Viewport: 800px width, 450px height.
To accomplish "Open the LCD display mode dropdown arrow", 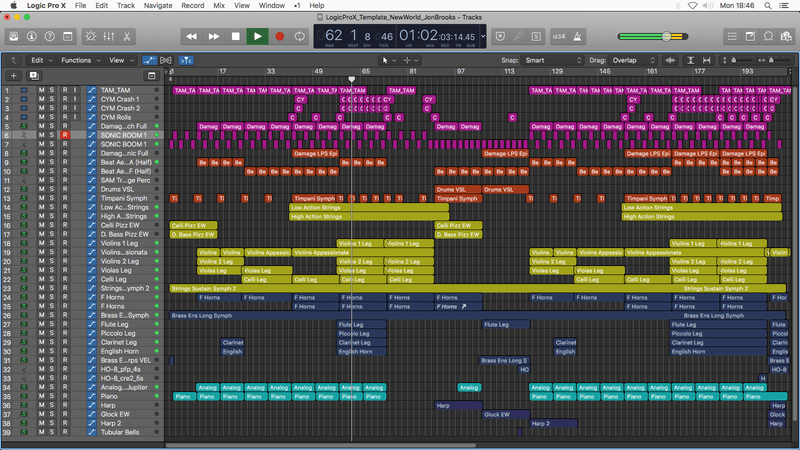I will [x=483, y=37].
